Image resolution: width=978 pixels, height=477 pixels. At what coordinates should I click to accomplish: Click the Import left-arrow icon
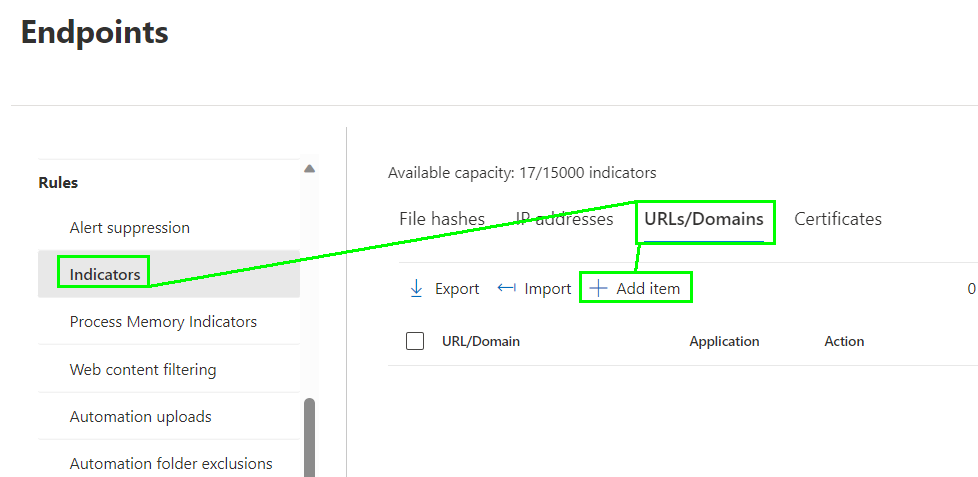(506, 288)
